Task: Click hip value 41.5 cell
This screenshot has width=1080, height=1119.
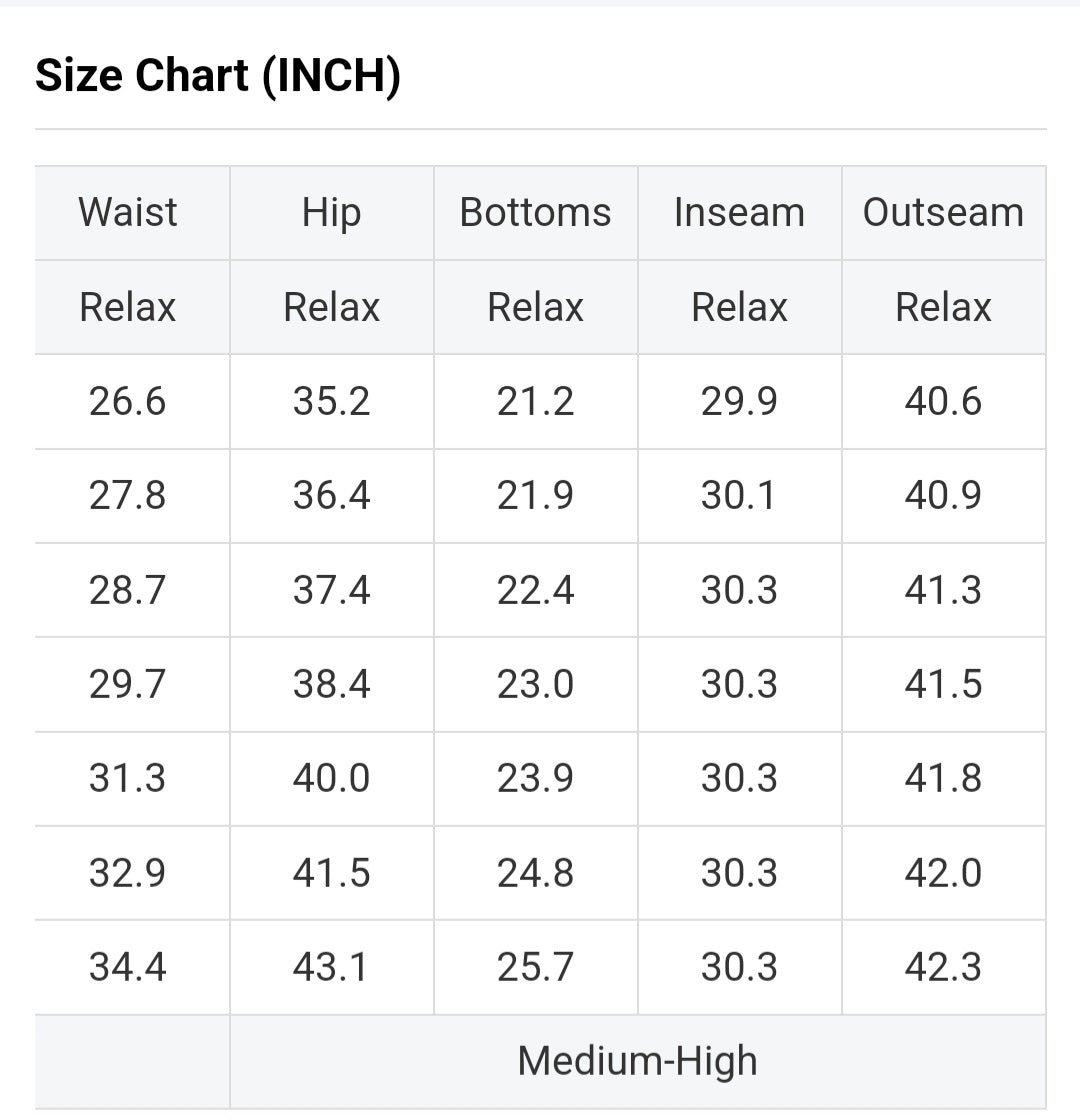Action: click(331, 873)
